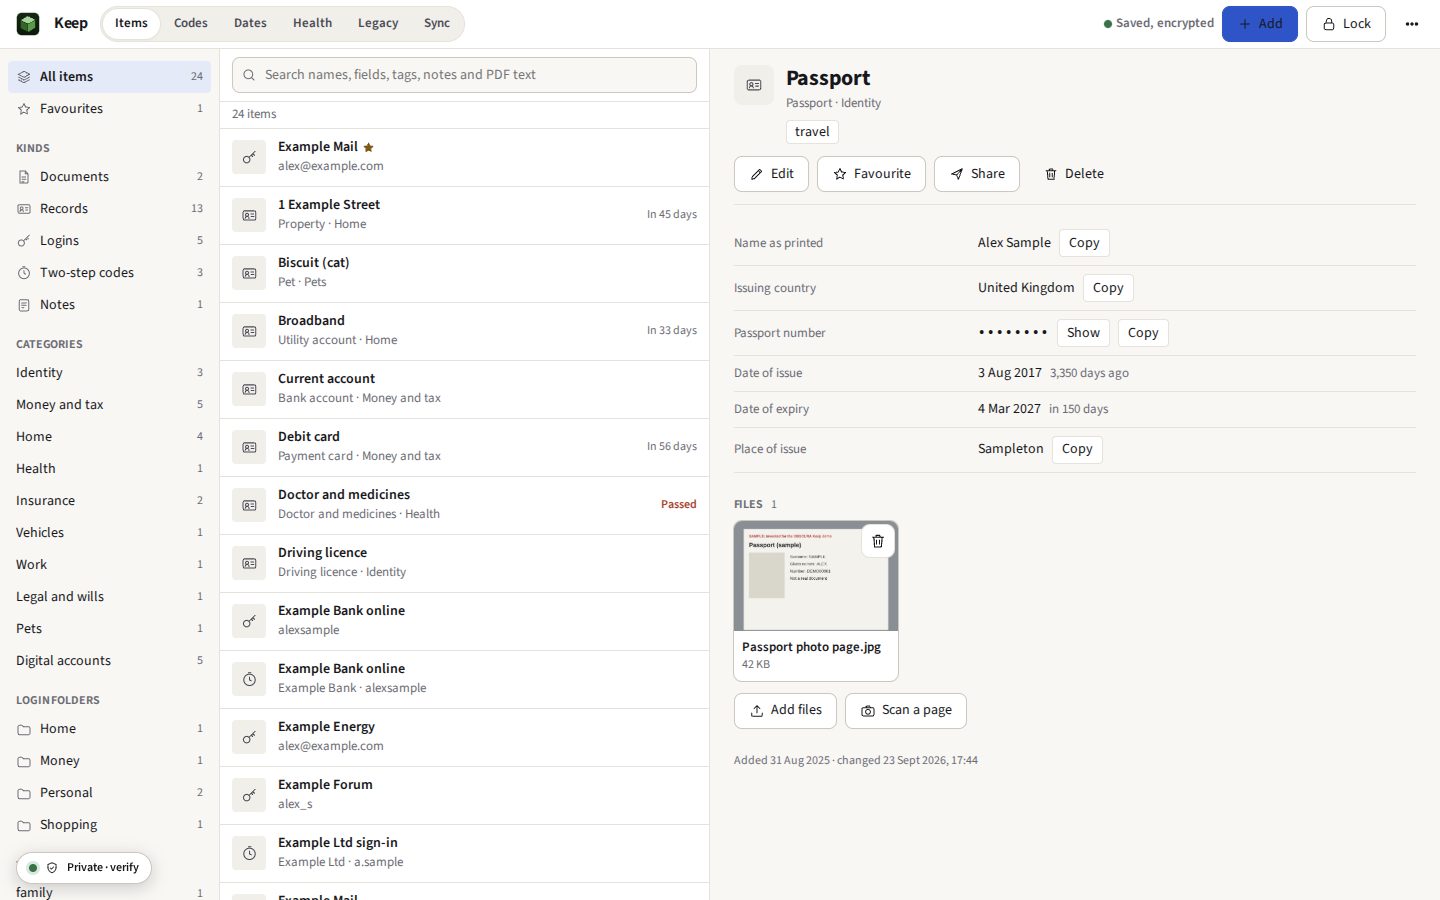Viewport: 1440px width, 900px height.
Task: Click the Doctor and medicines record icon
Action: (250, 505)
